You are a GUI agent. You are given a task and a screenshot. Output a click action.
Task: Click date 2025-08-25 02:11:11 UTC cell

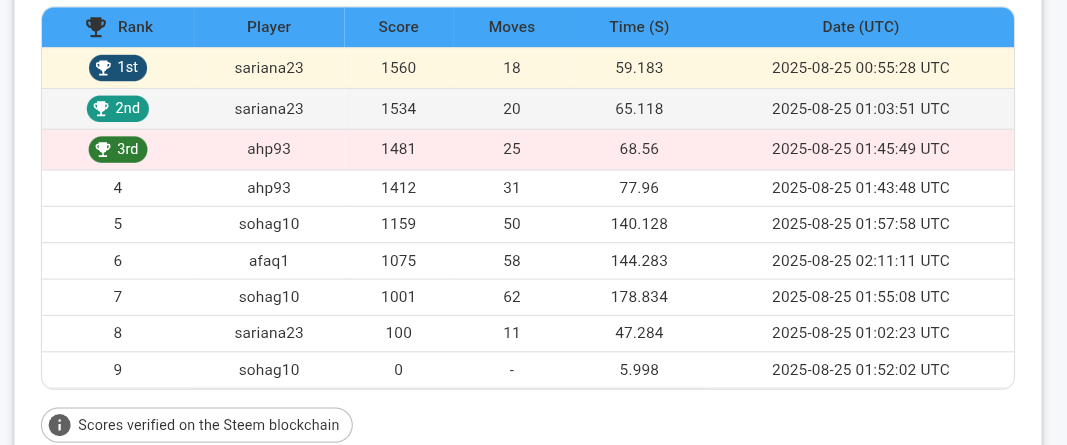coord(861,261)
